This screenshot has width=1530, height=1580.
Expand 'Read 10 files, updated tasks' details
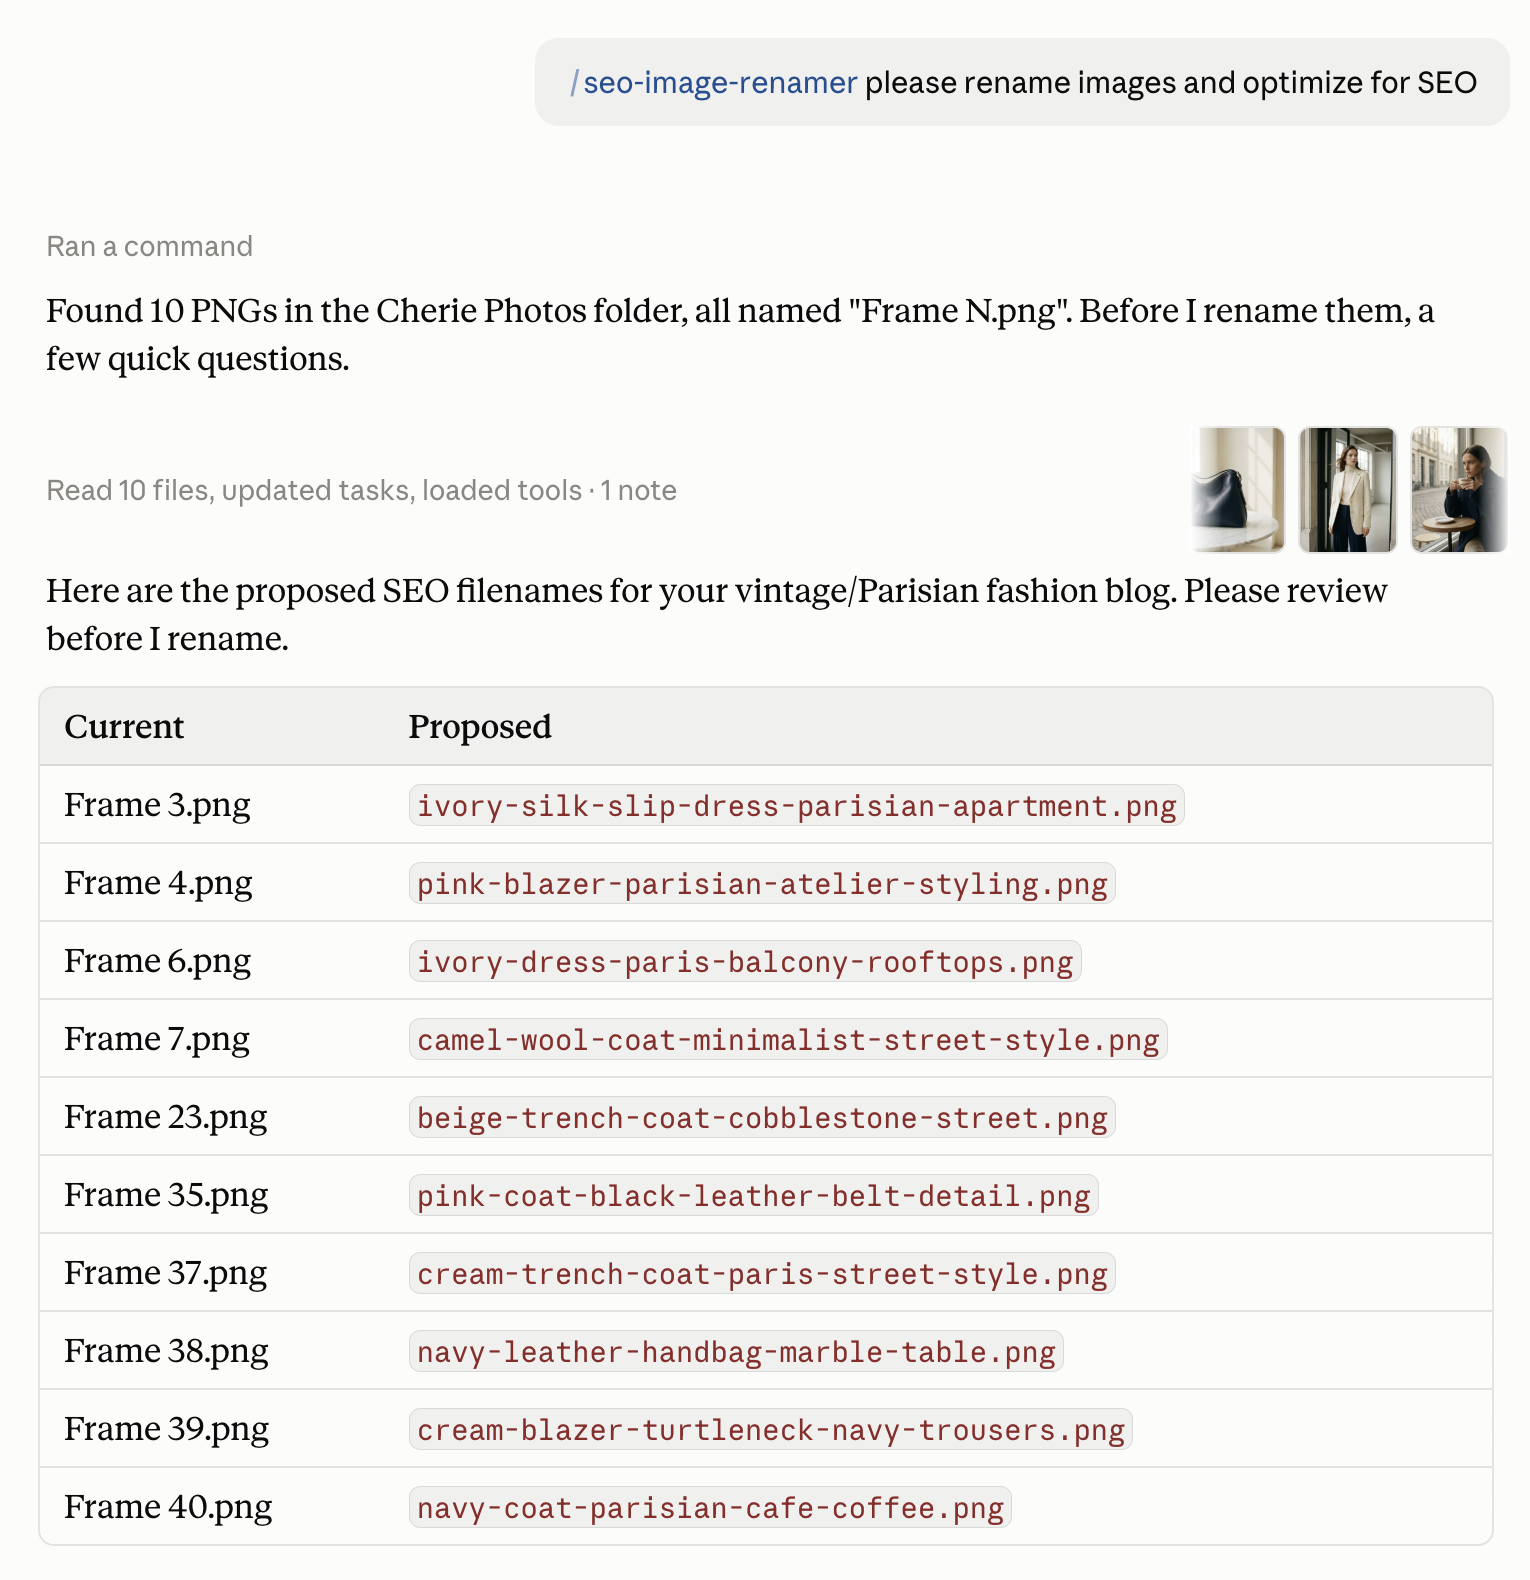point(361,490)
